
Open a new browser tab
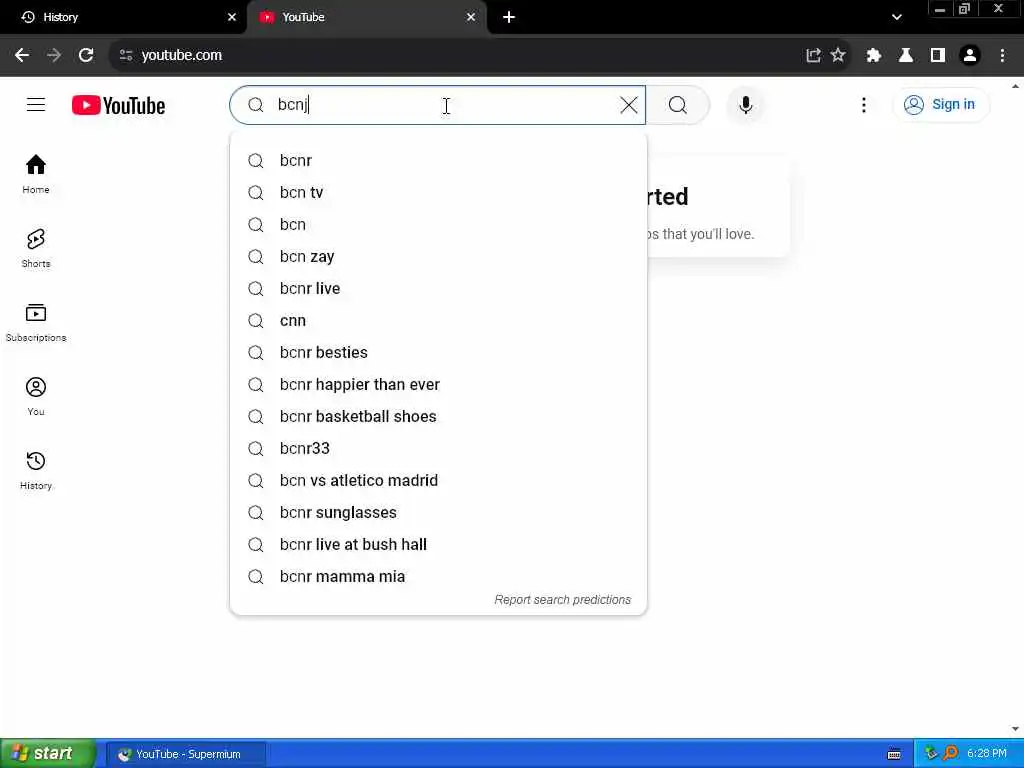point(509,18)
